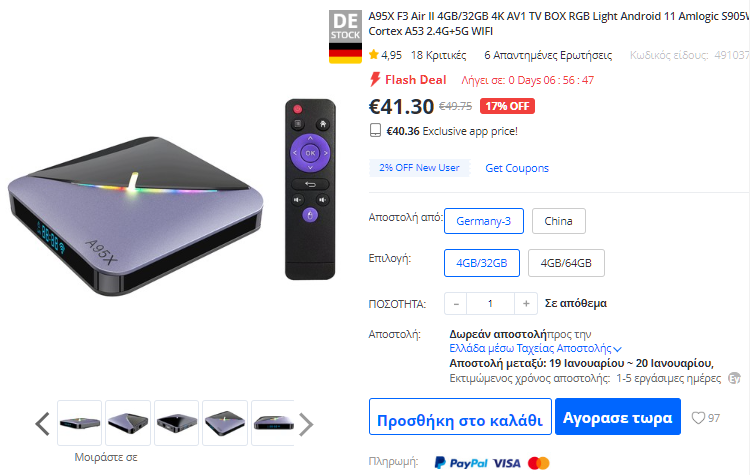Open the 18 Κριτικές reviews section
The height and width of the screenshot is (475, 750).
click(x=439, y=55)
